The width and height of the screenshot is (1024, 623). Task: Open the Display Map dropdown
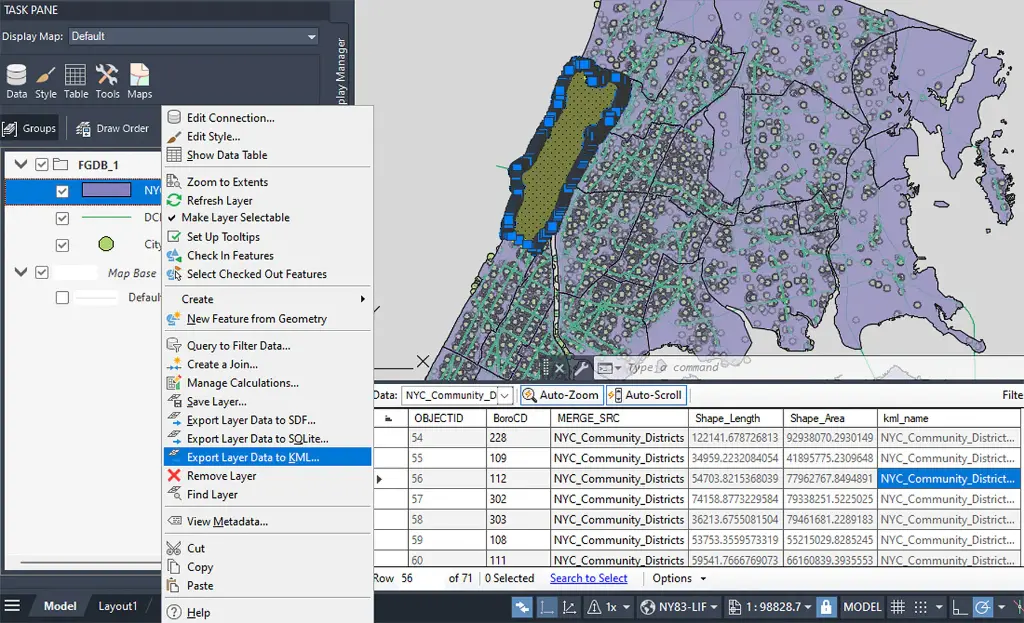193,37
